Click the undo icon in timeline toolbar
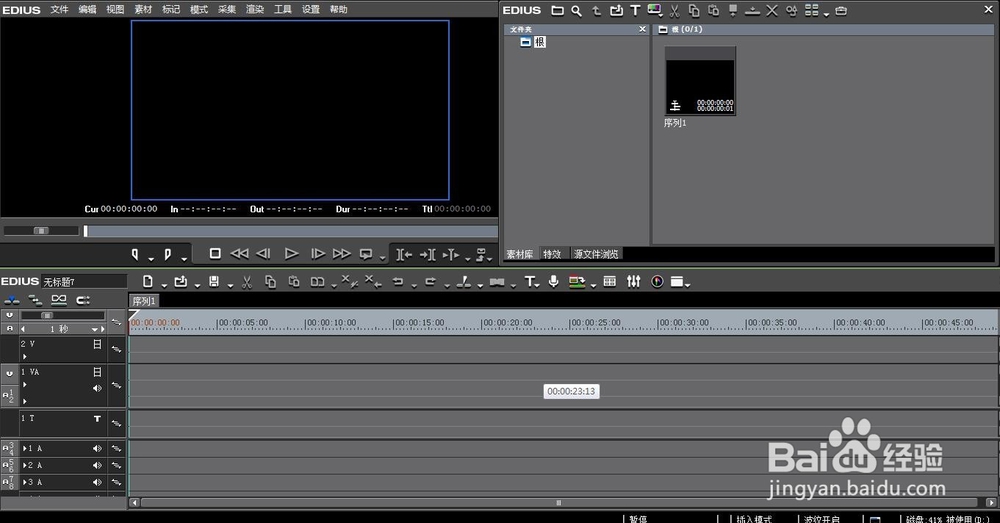The height and width of the screenshot is (523, 1000). pos(398,281)
